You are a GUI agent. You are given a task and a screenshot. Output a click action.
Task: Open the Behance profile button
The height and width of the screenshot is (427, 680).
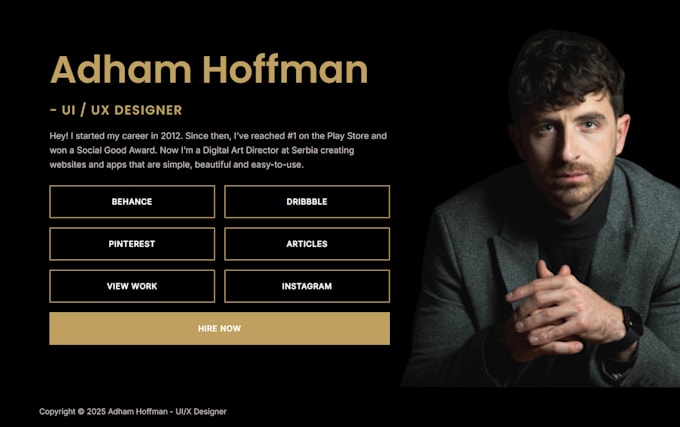(132, 202)
